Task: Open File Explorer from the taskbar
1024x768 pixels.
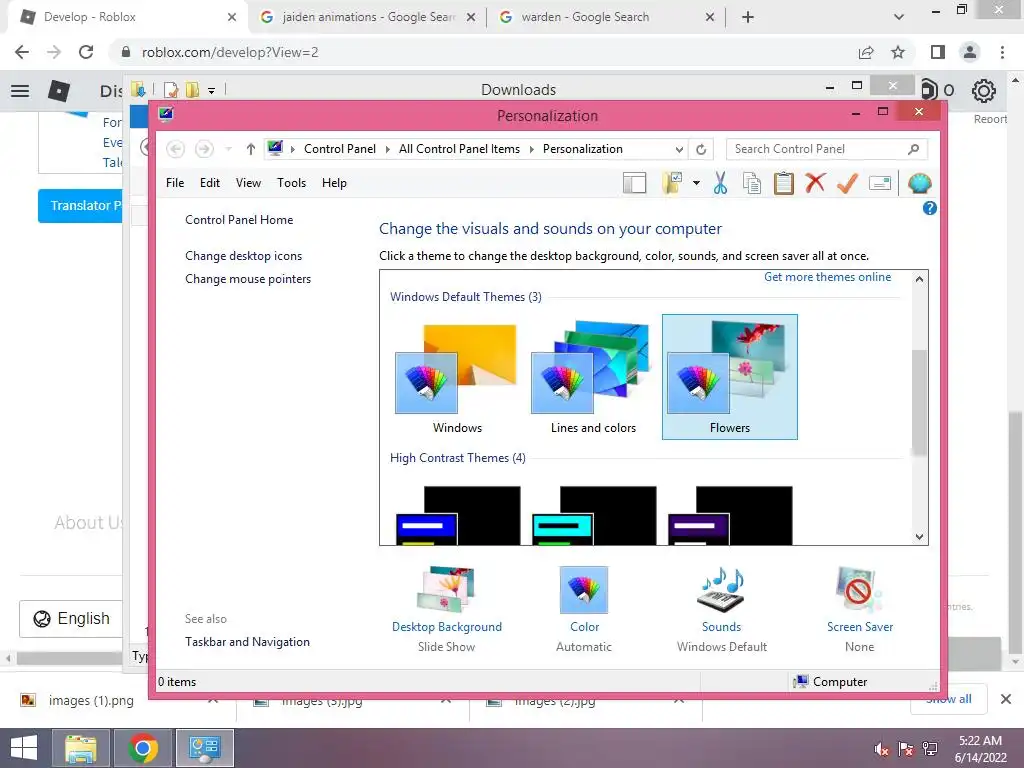Action: point(81,748)
